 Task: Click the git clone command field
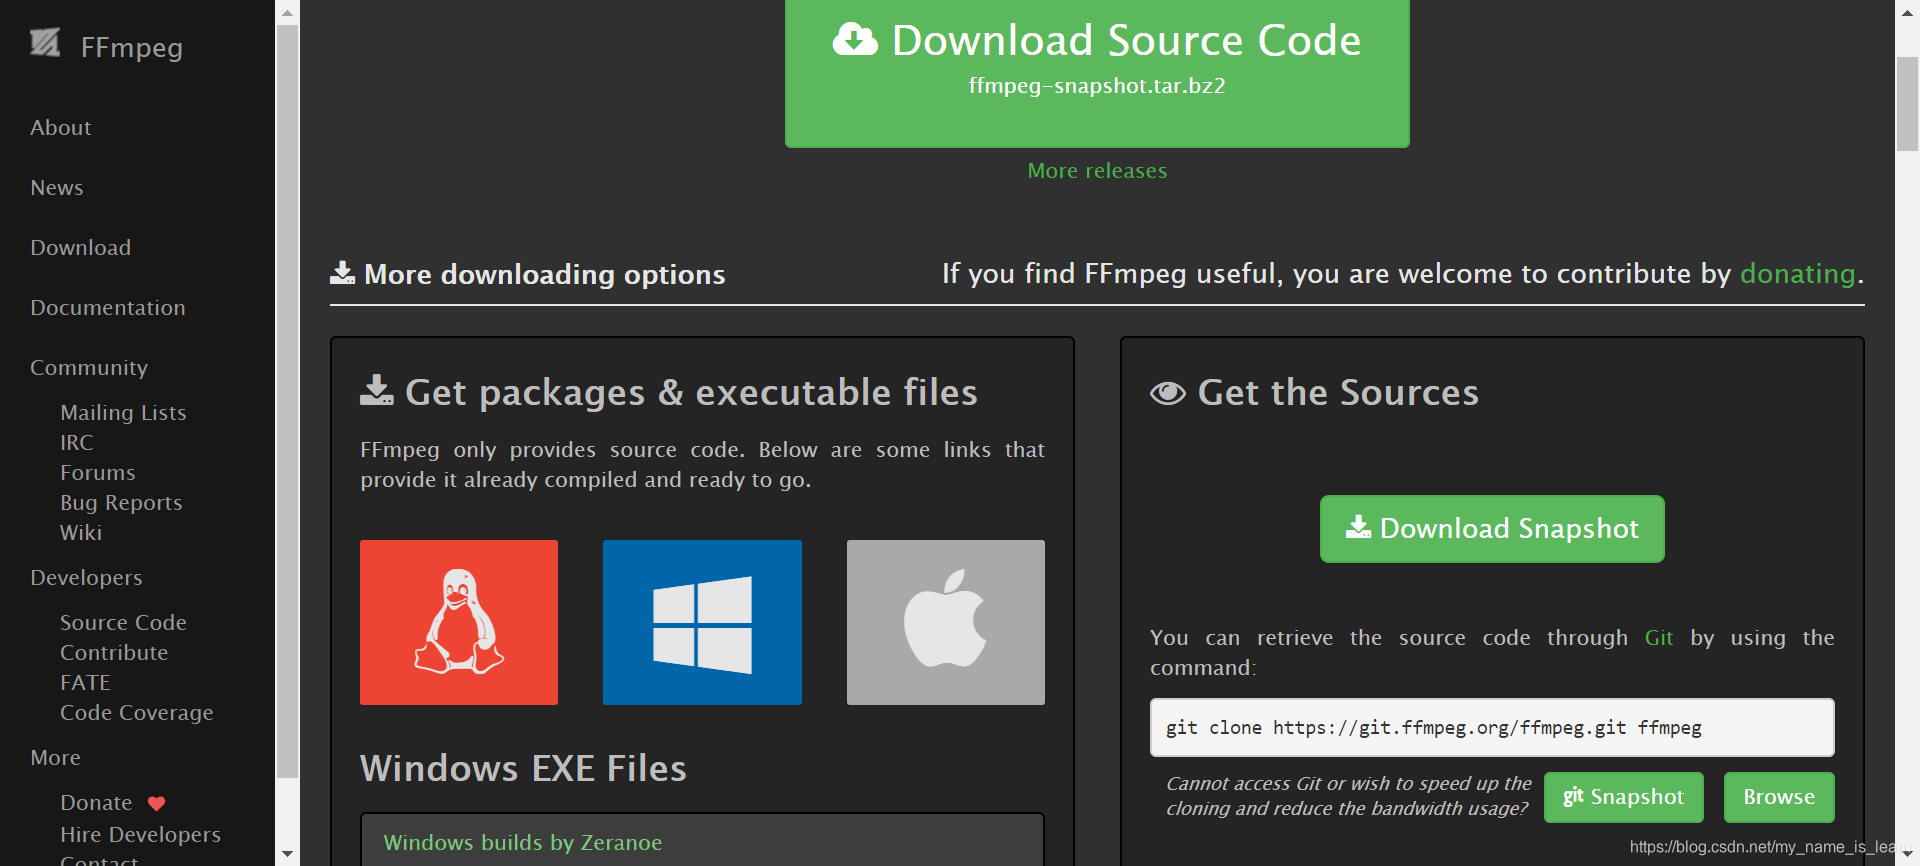[1492, 727]
